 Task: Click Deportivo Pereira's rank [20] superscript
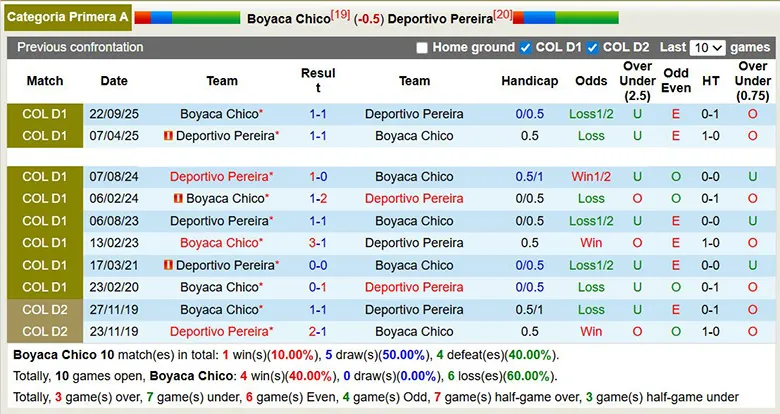(x=503, y=15)
